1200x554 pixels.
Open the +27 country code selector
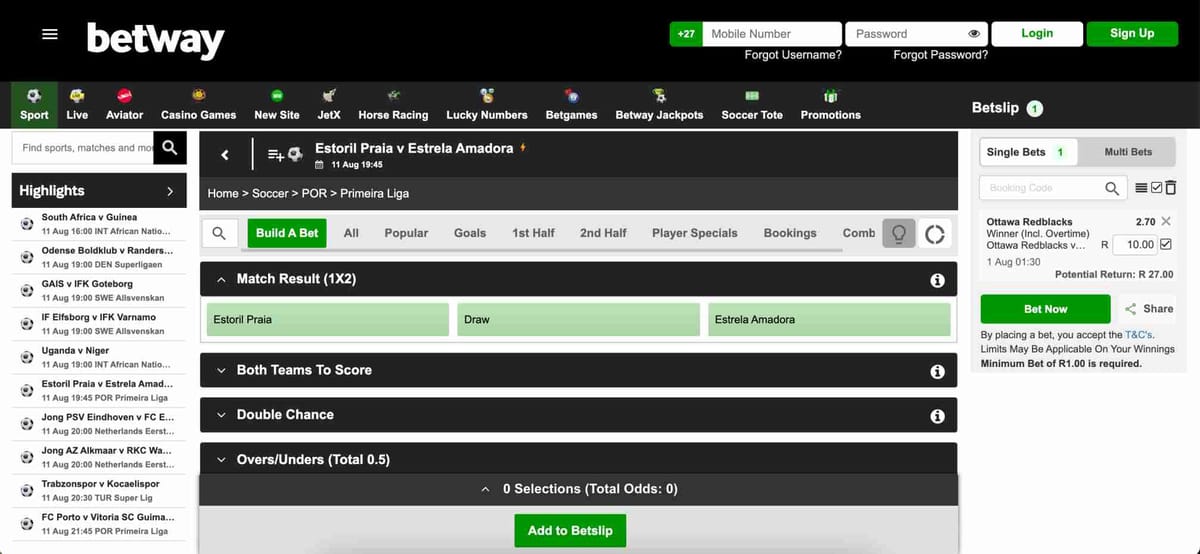[686, 34]
